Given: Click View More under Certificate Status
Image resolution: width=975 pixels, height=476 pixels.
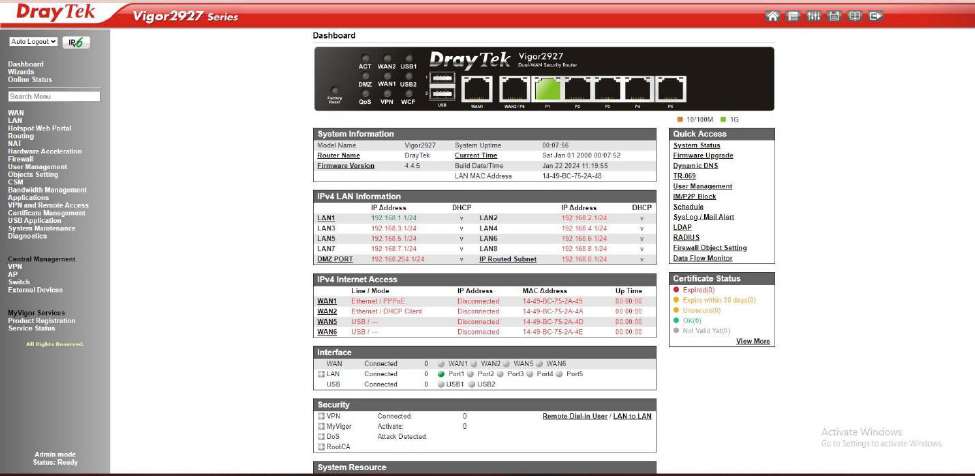Looking at the screenshot, I should point(752,341).
